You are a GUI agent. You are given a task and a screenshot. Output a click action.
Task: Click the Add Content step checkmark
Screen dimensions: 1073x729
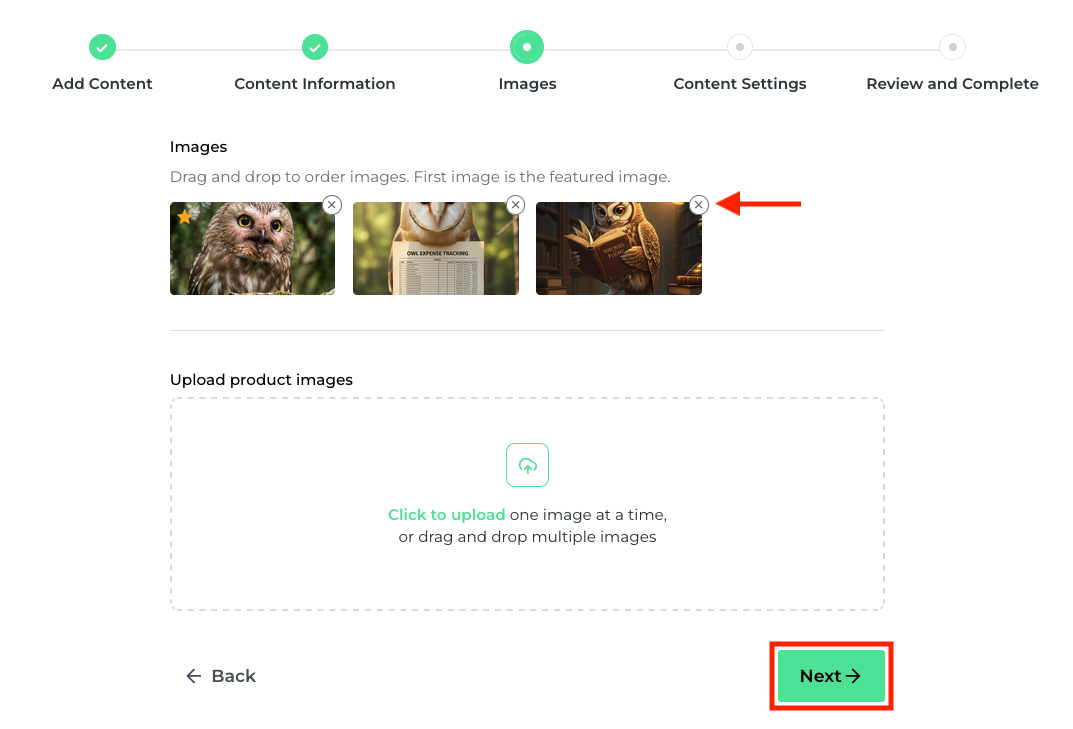pos(102,48)
